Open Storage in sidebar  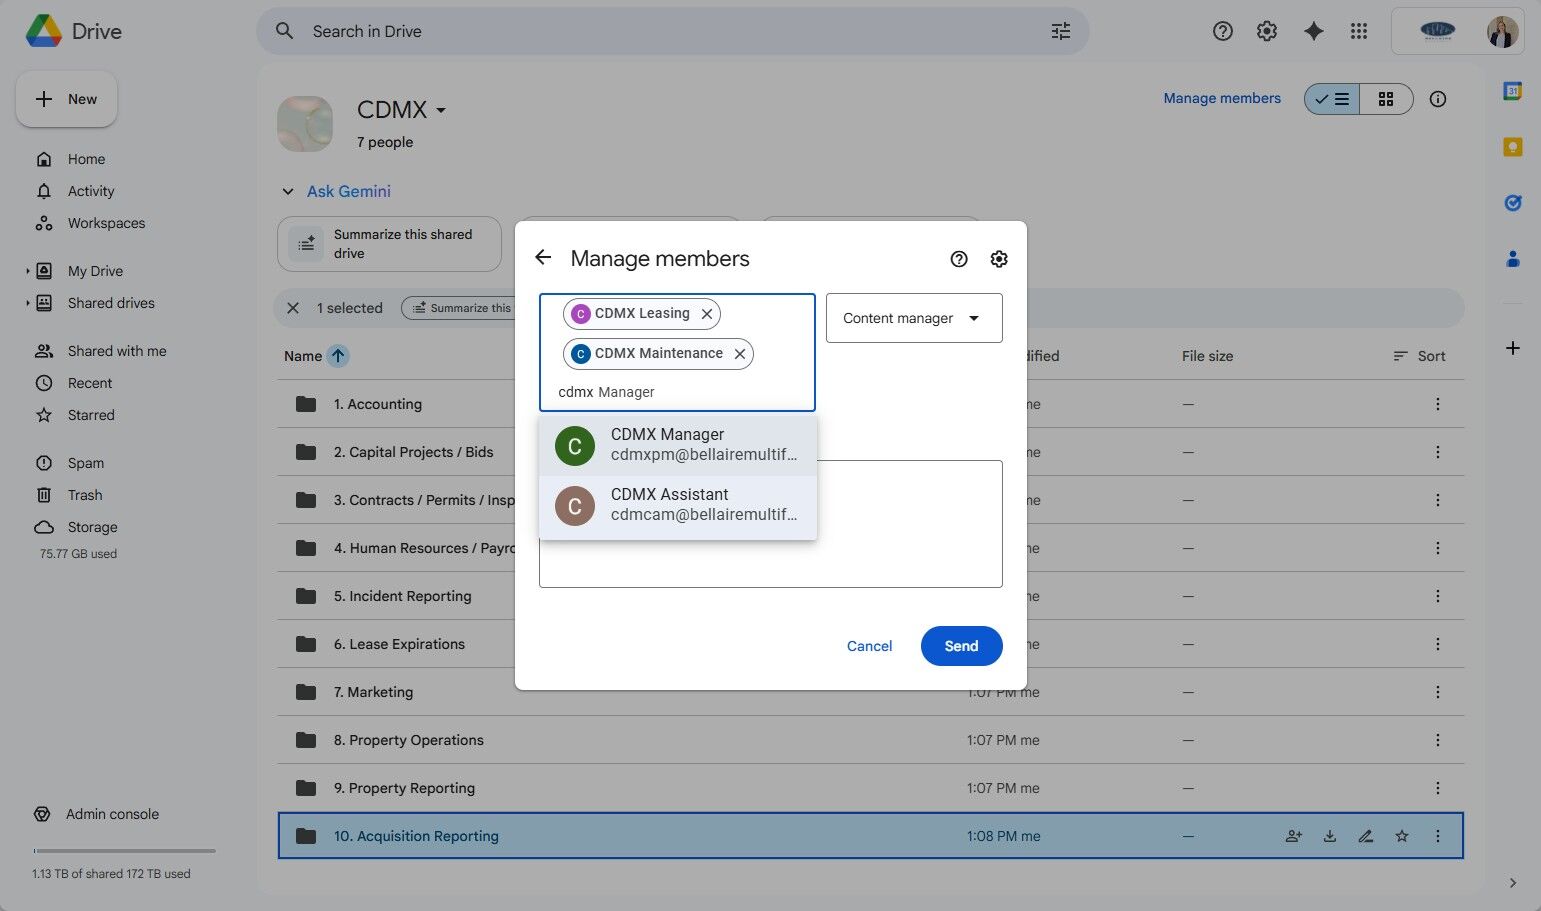[92, 527]
